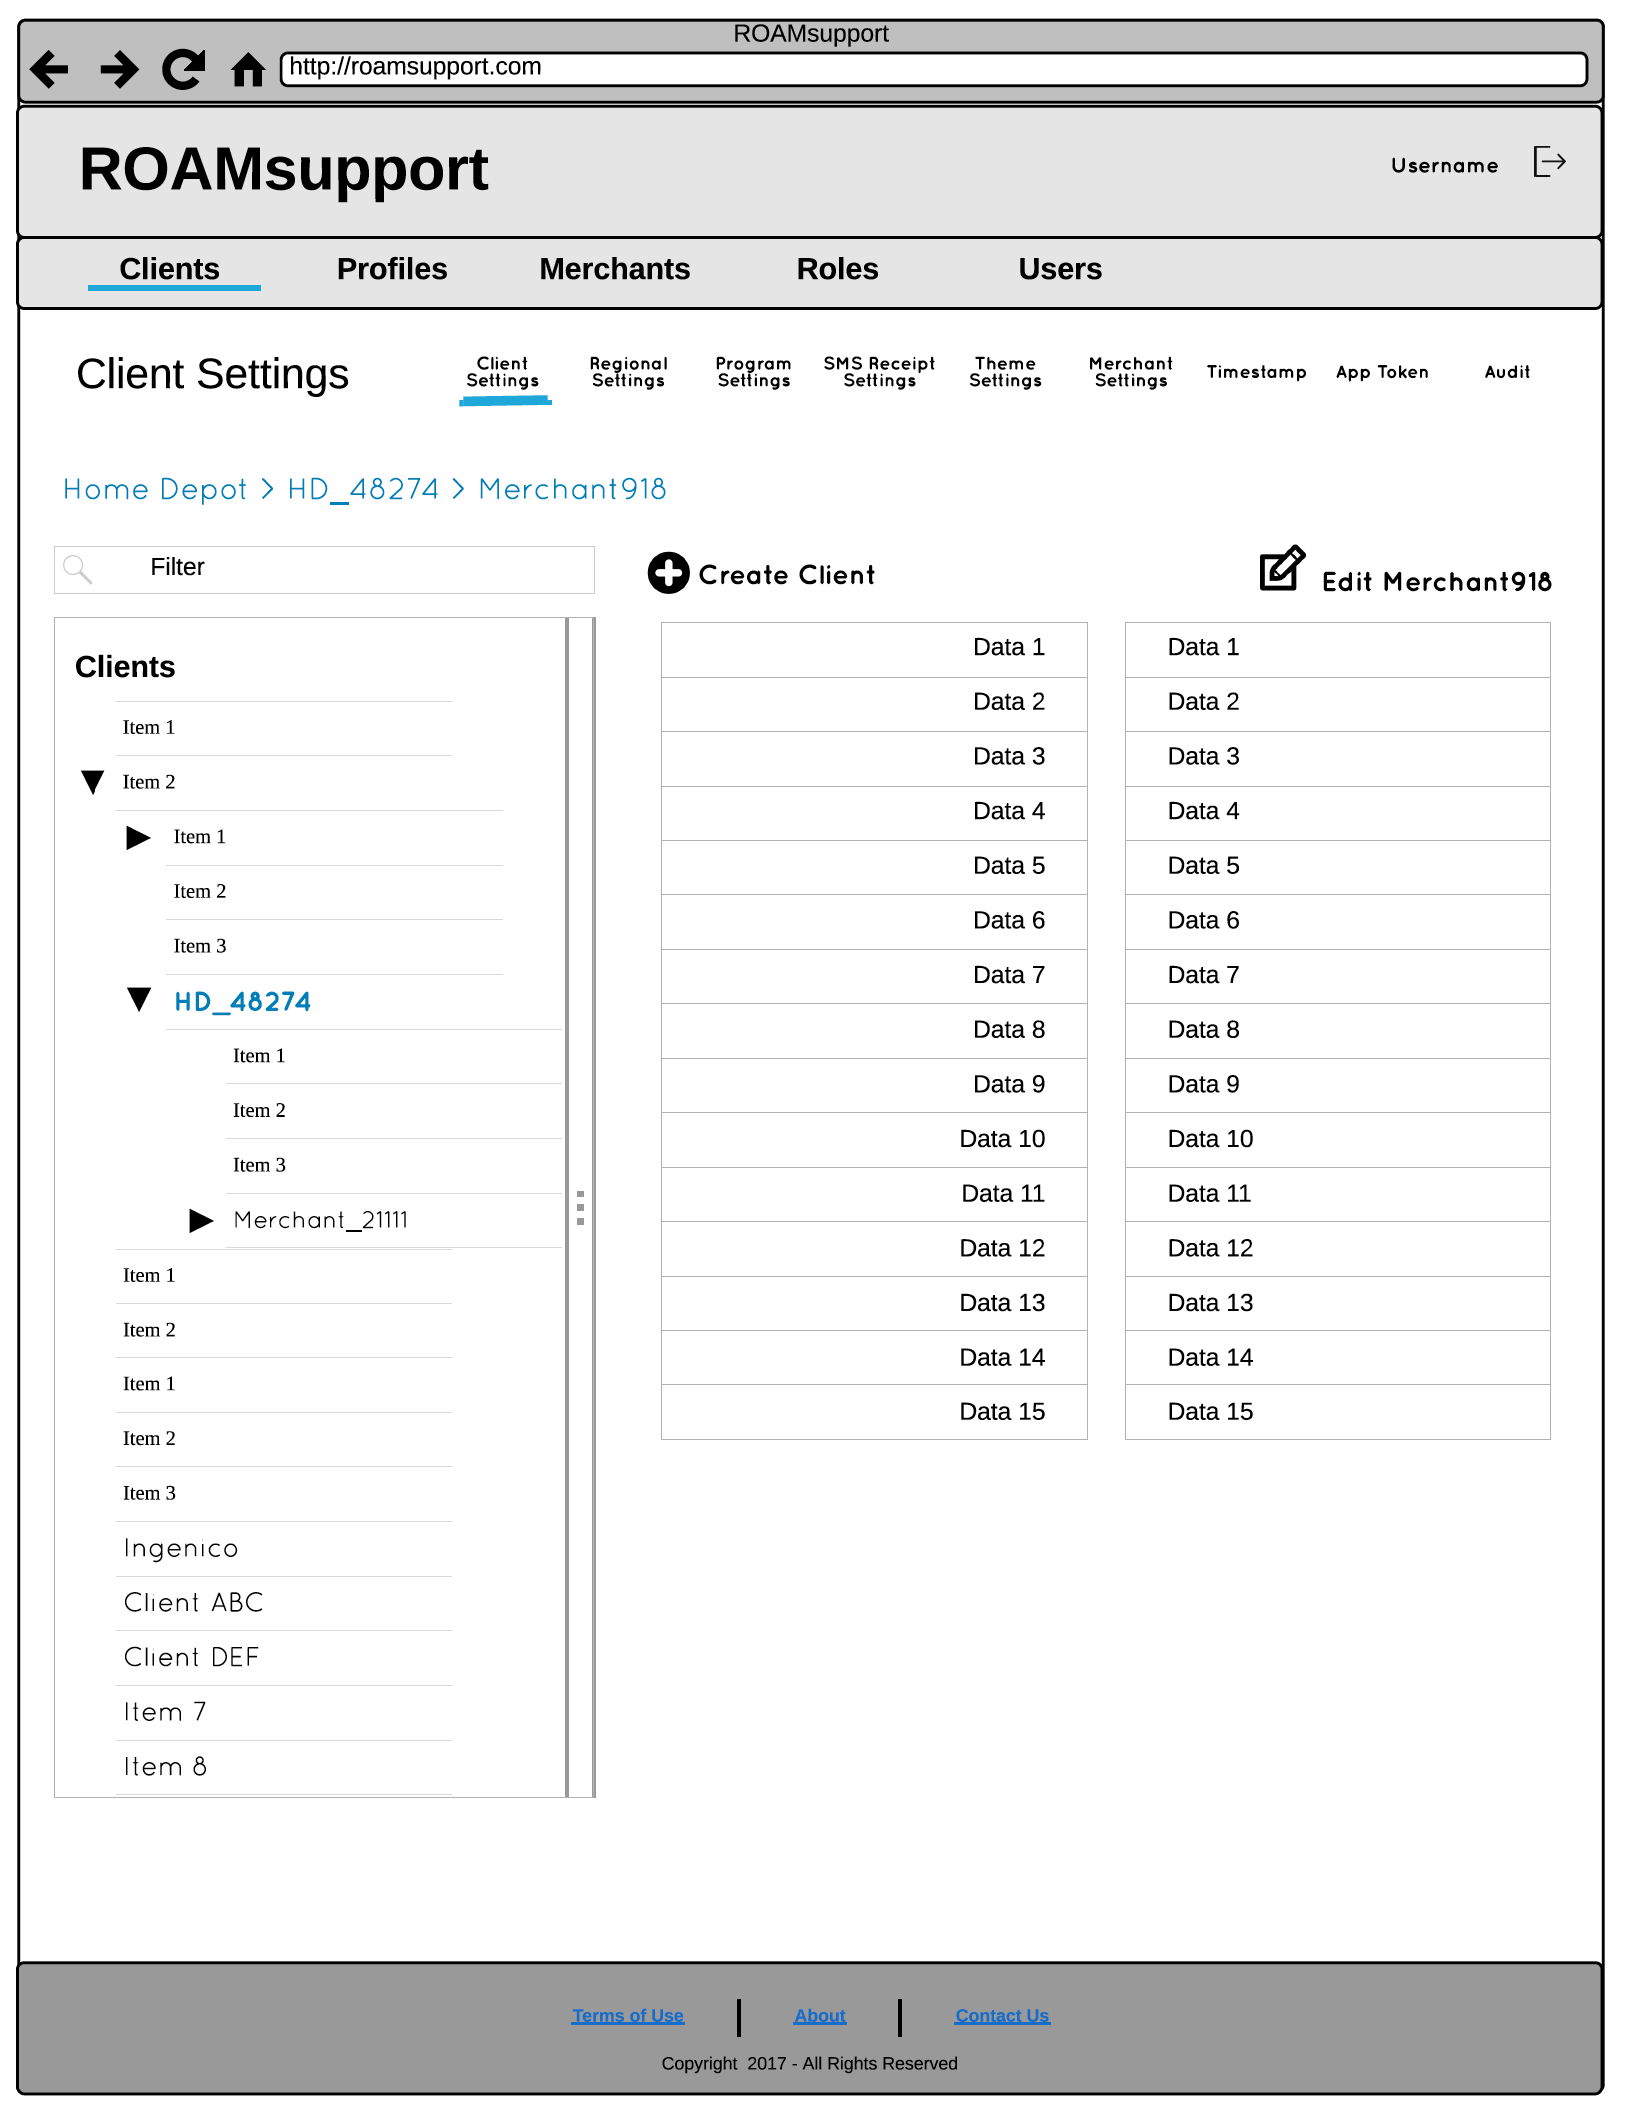The image size is (1626, 2116).
Task: Select Item 8 in the clients list
Action: [165, 1767]
